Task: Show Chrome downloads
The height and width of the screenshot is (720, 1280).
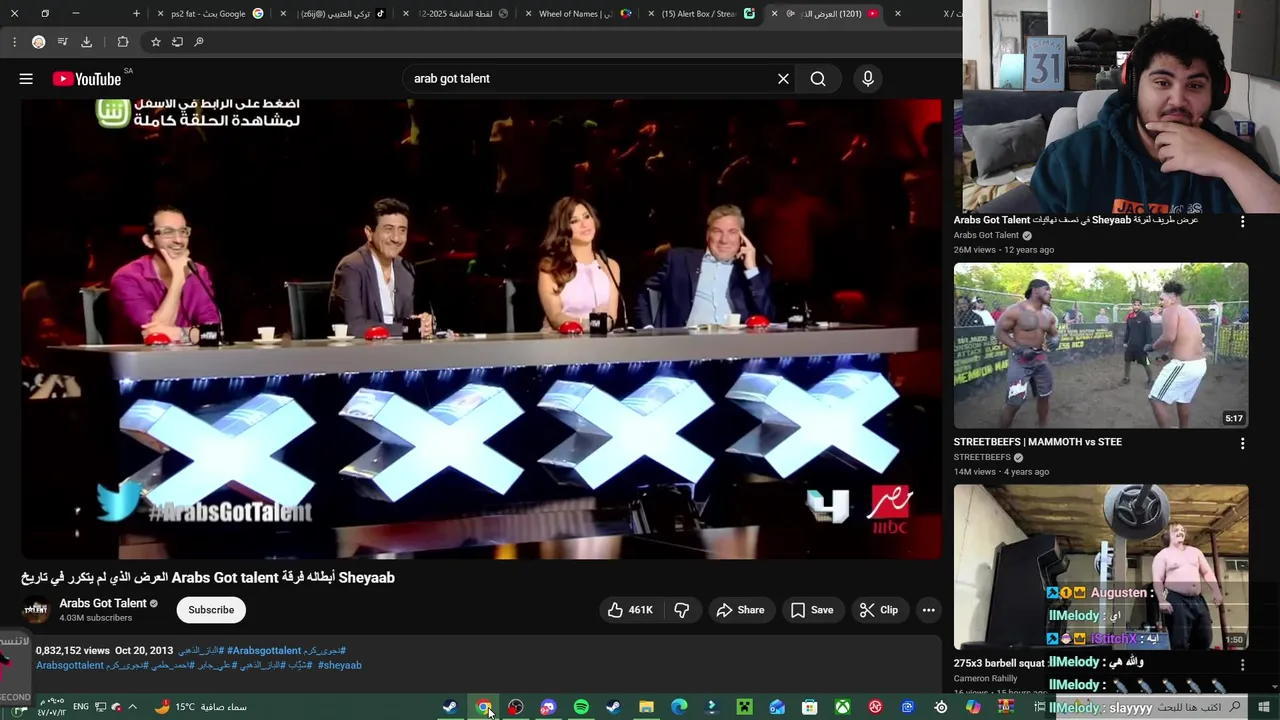Action: 86,42
